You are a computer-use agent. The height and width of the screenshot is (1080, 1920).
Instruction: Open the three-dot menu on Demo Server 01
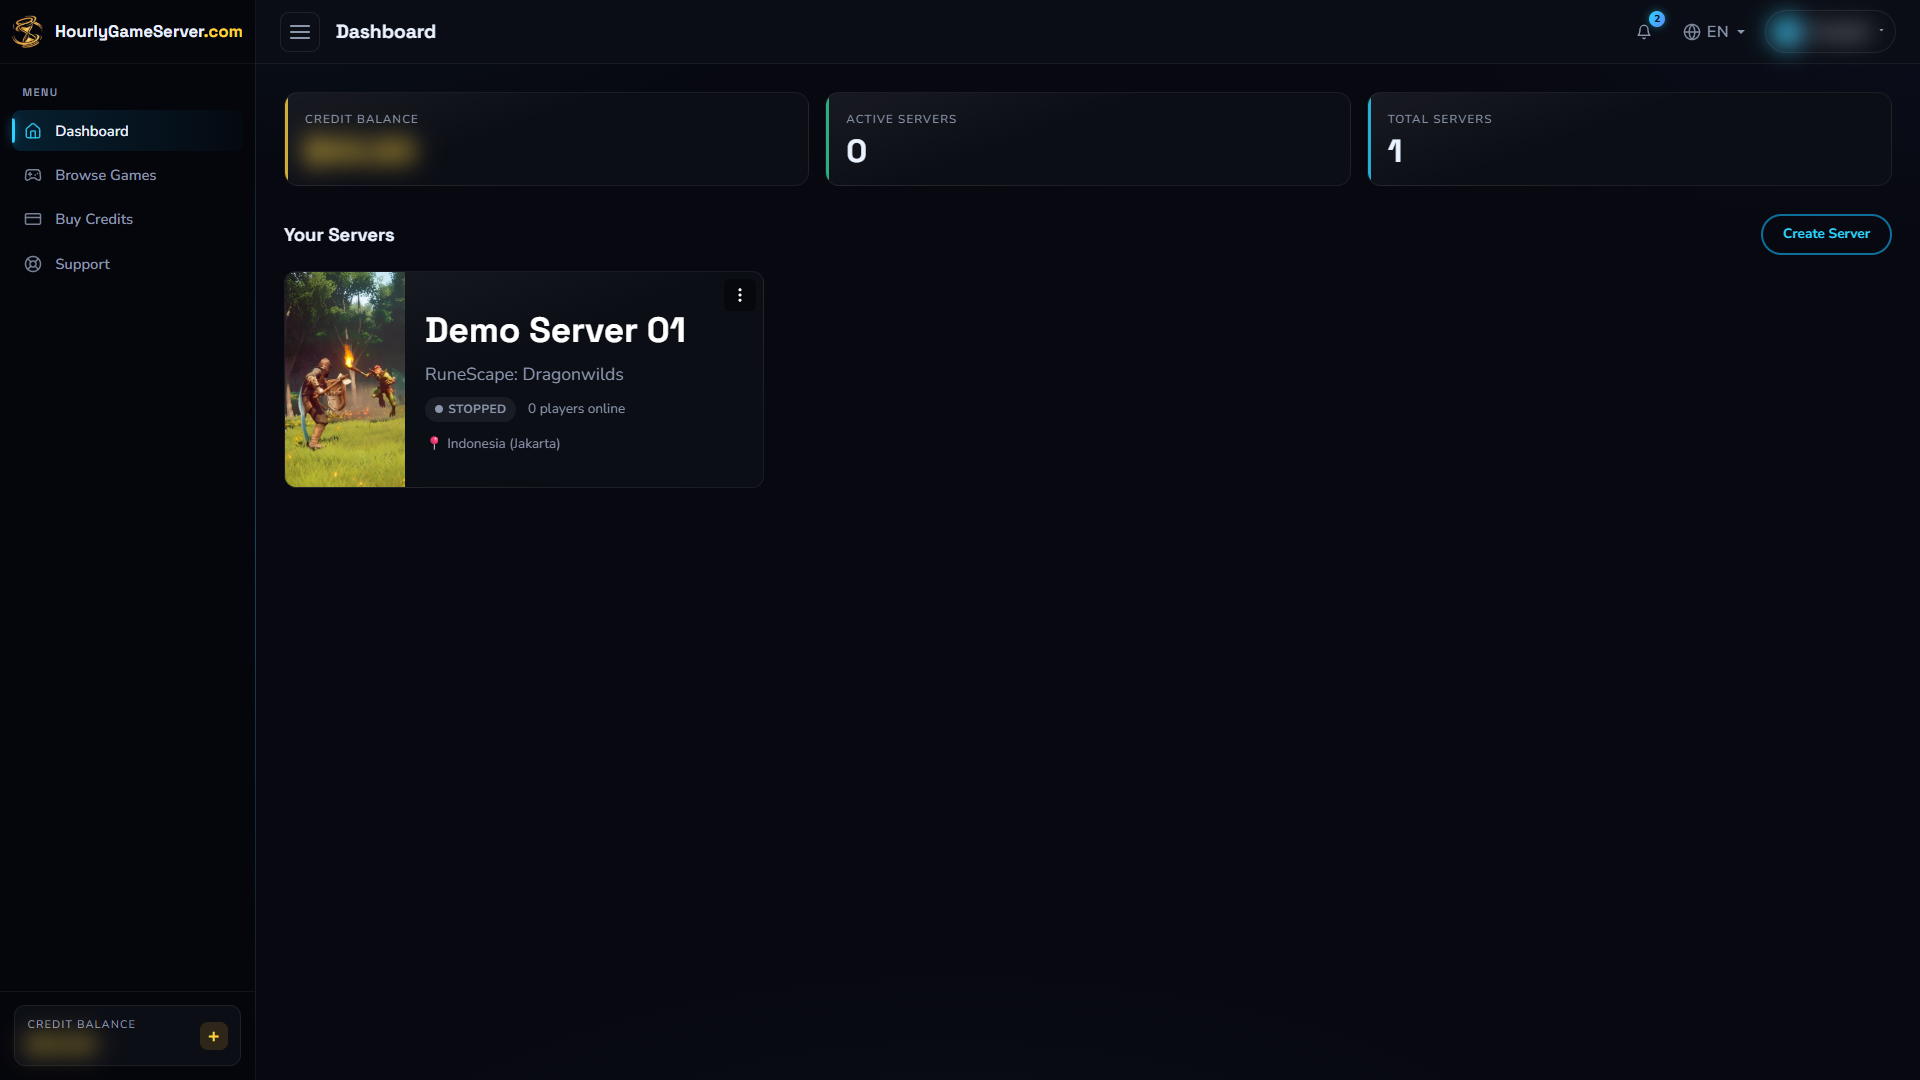tap(739, 295)
